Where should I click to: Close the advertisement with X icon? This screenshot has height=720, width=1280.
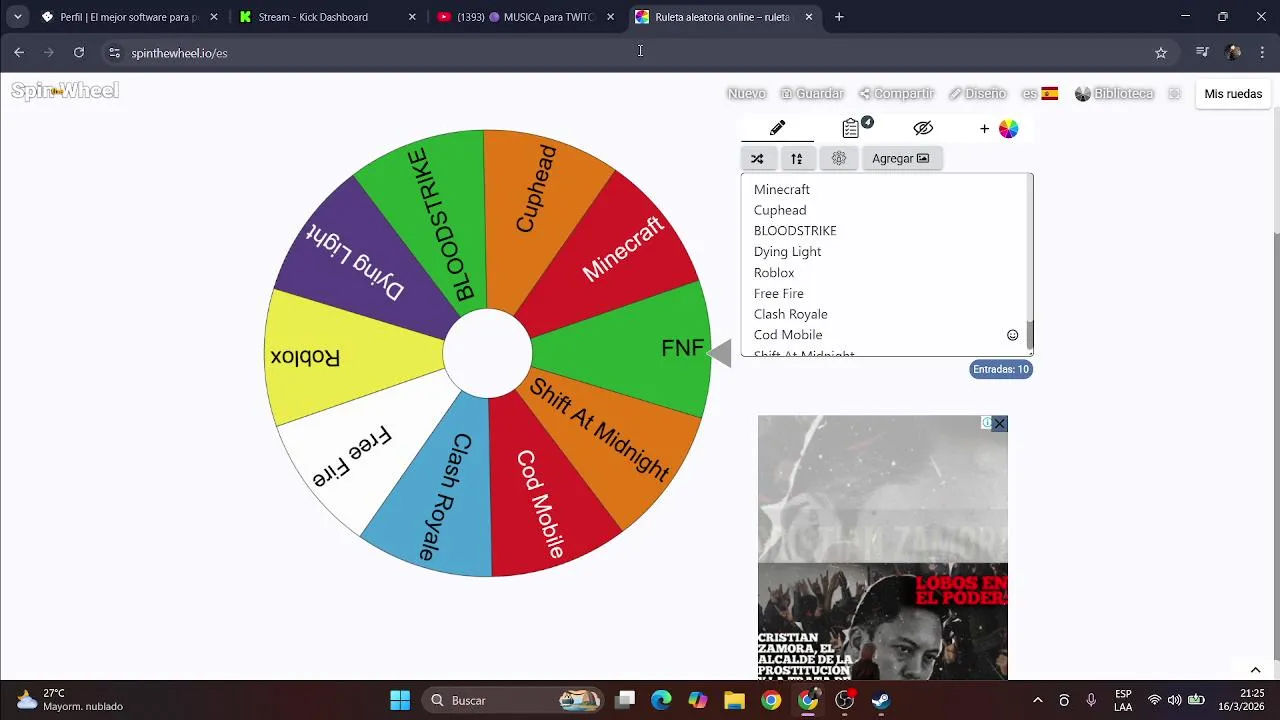1000,424
